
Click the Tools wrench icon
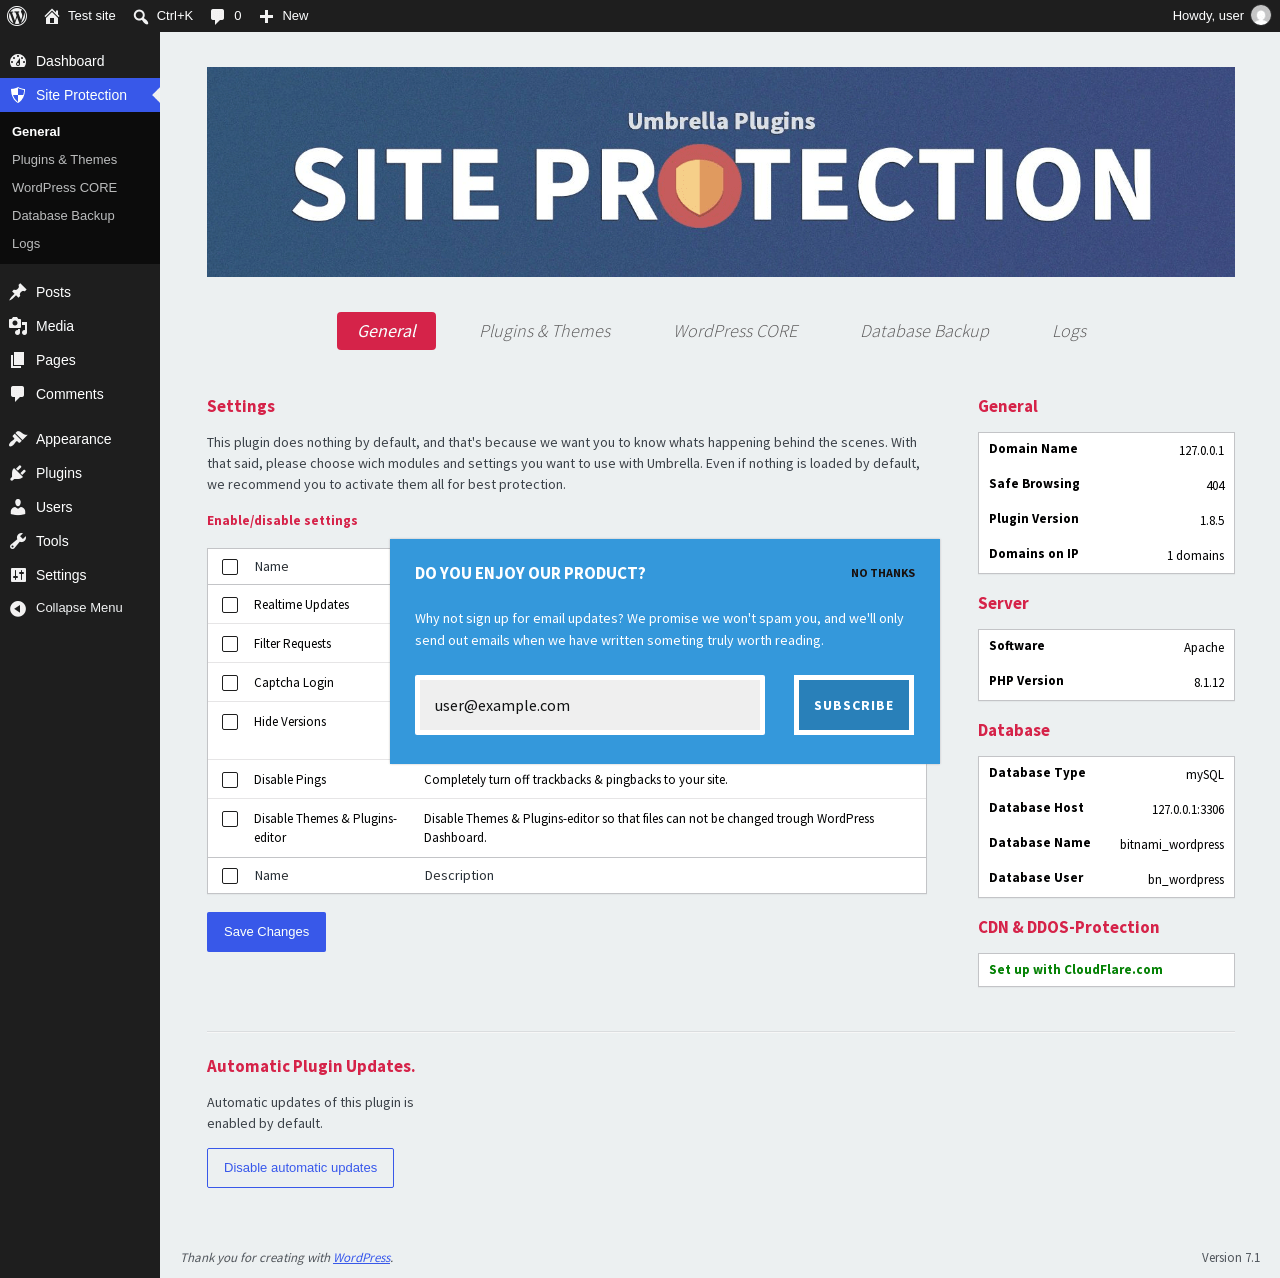click(18, 541)
